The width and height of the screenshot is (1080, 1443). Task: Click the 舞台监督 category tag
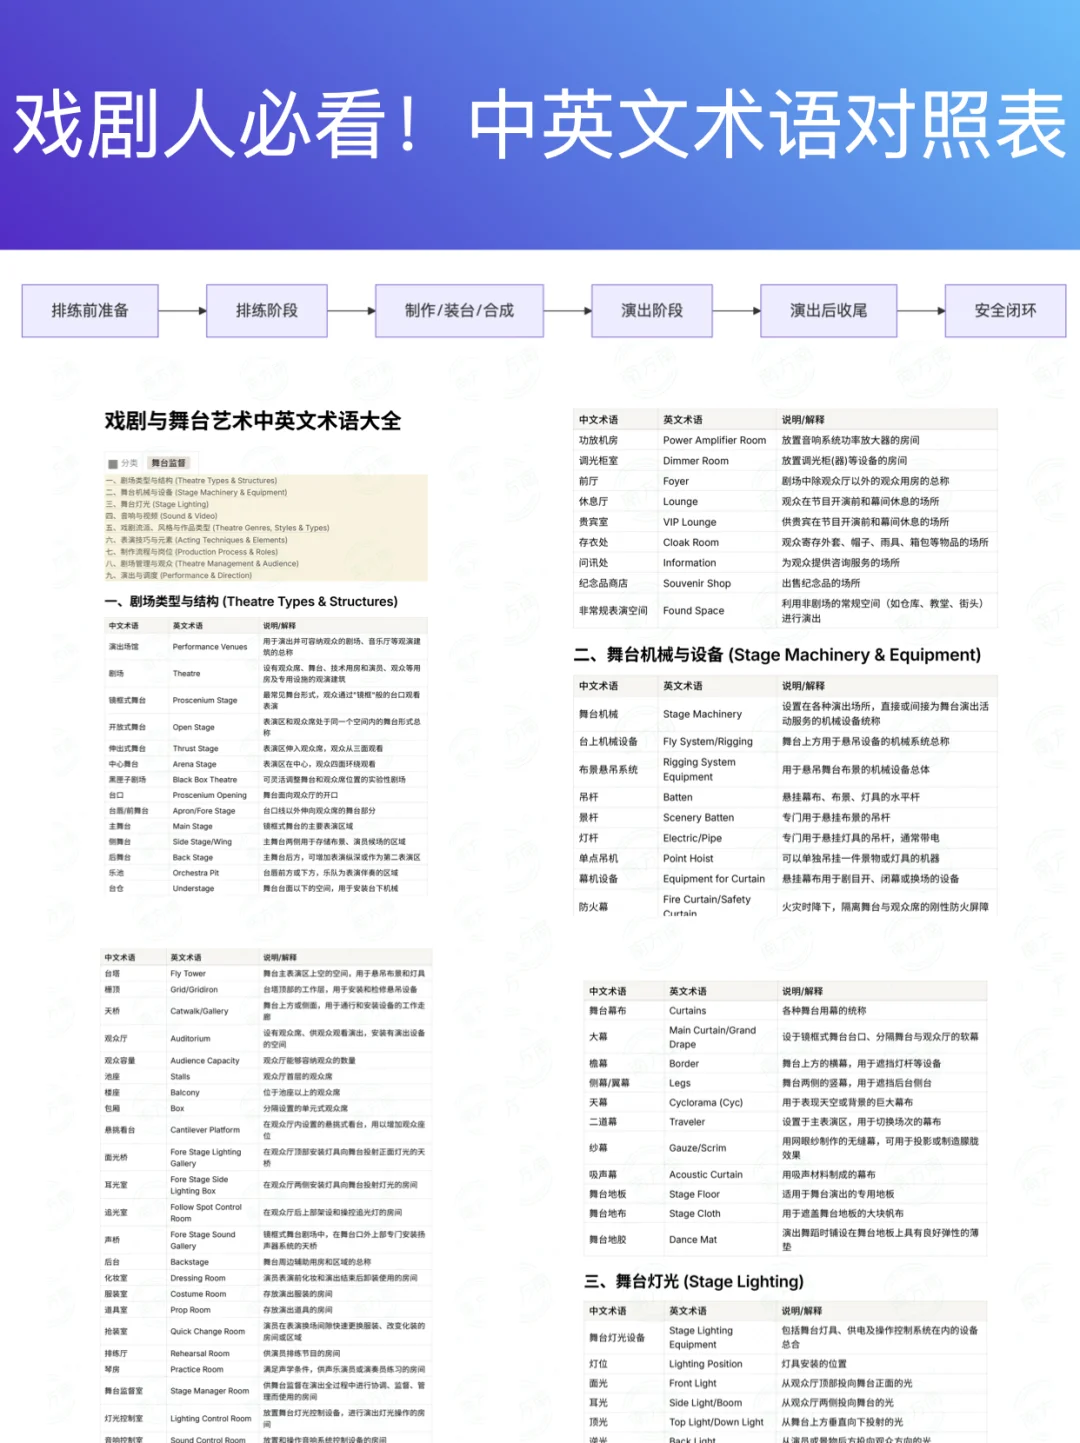(x=169, y=463)
